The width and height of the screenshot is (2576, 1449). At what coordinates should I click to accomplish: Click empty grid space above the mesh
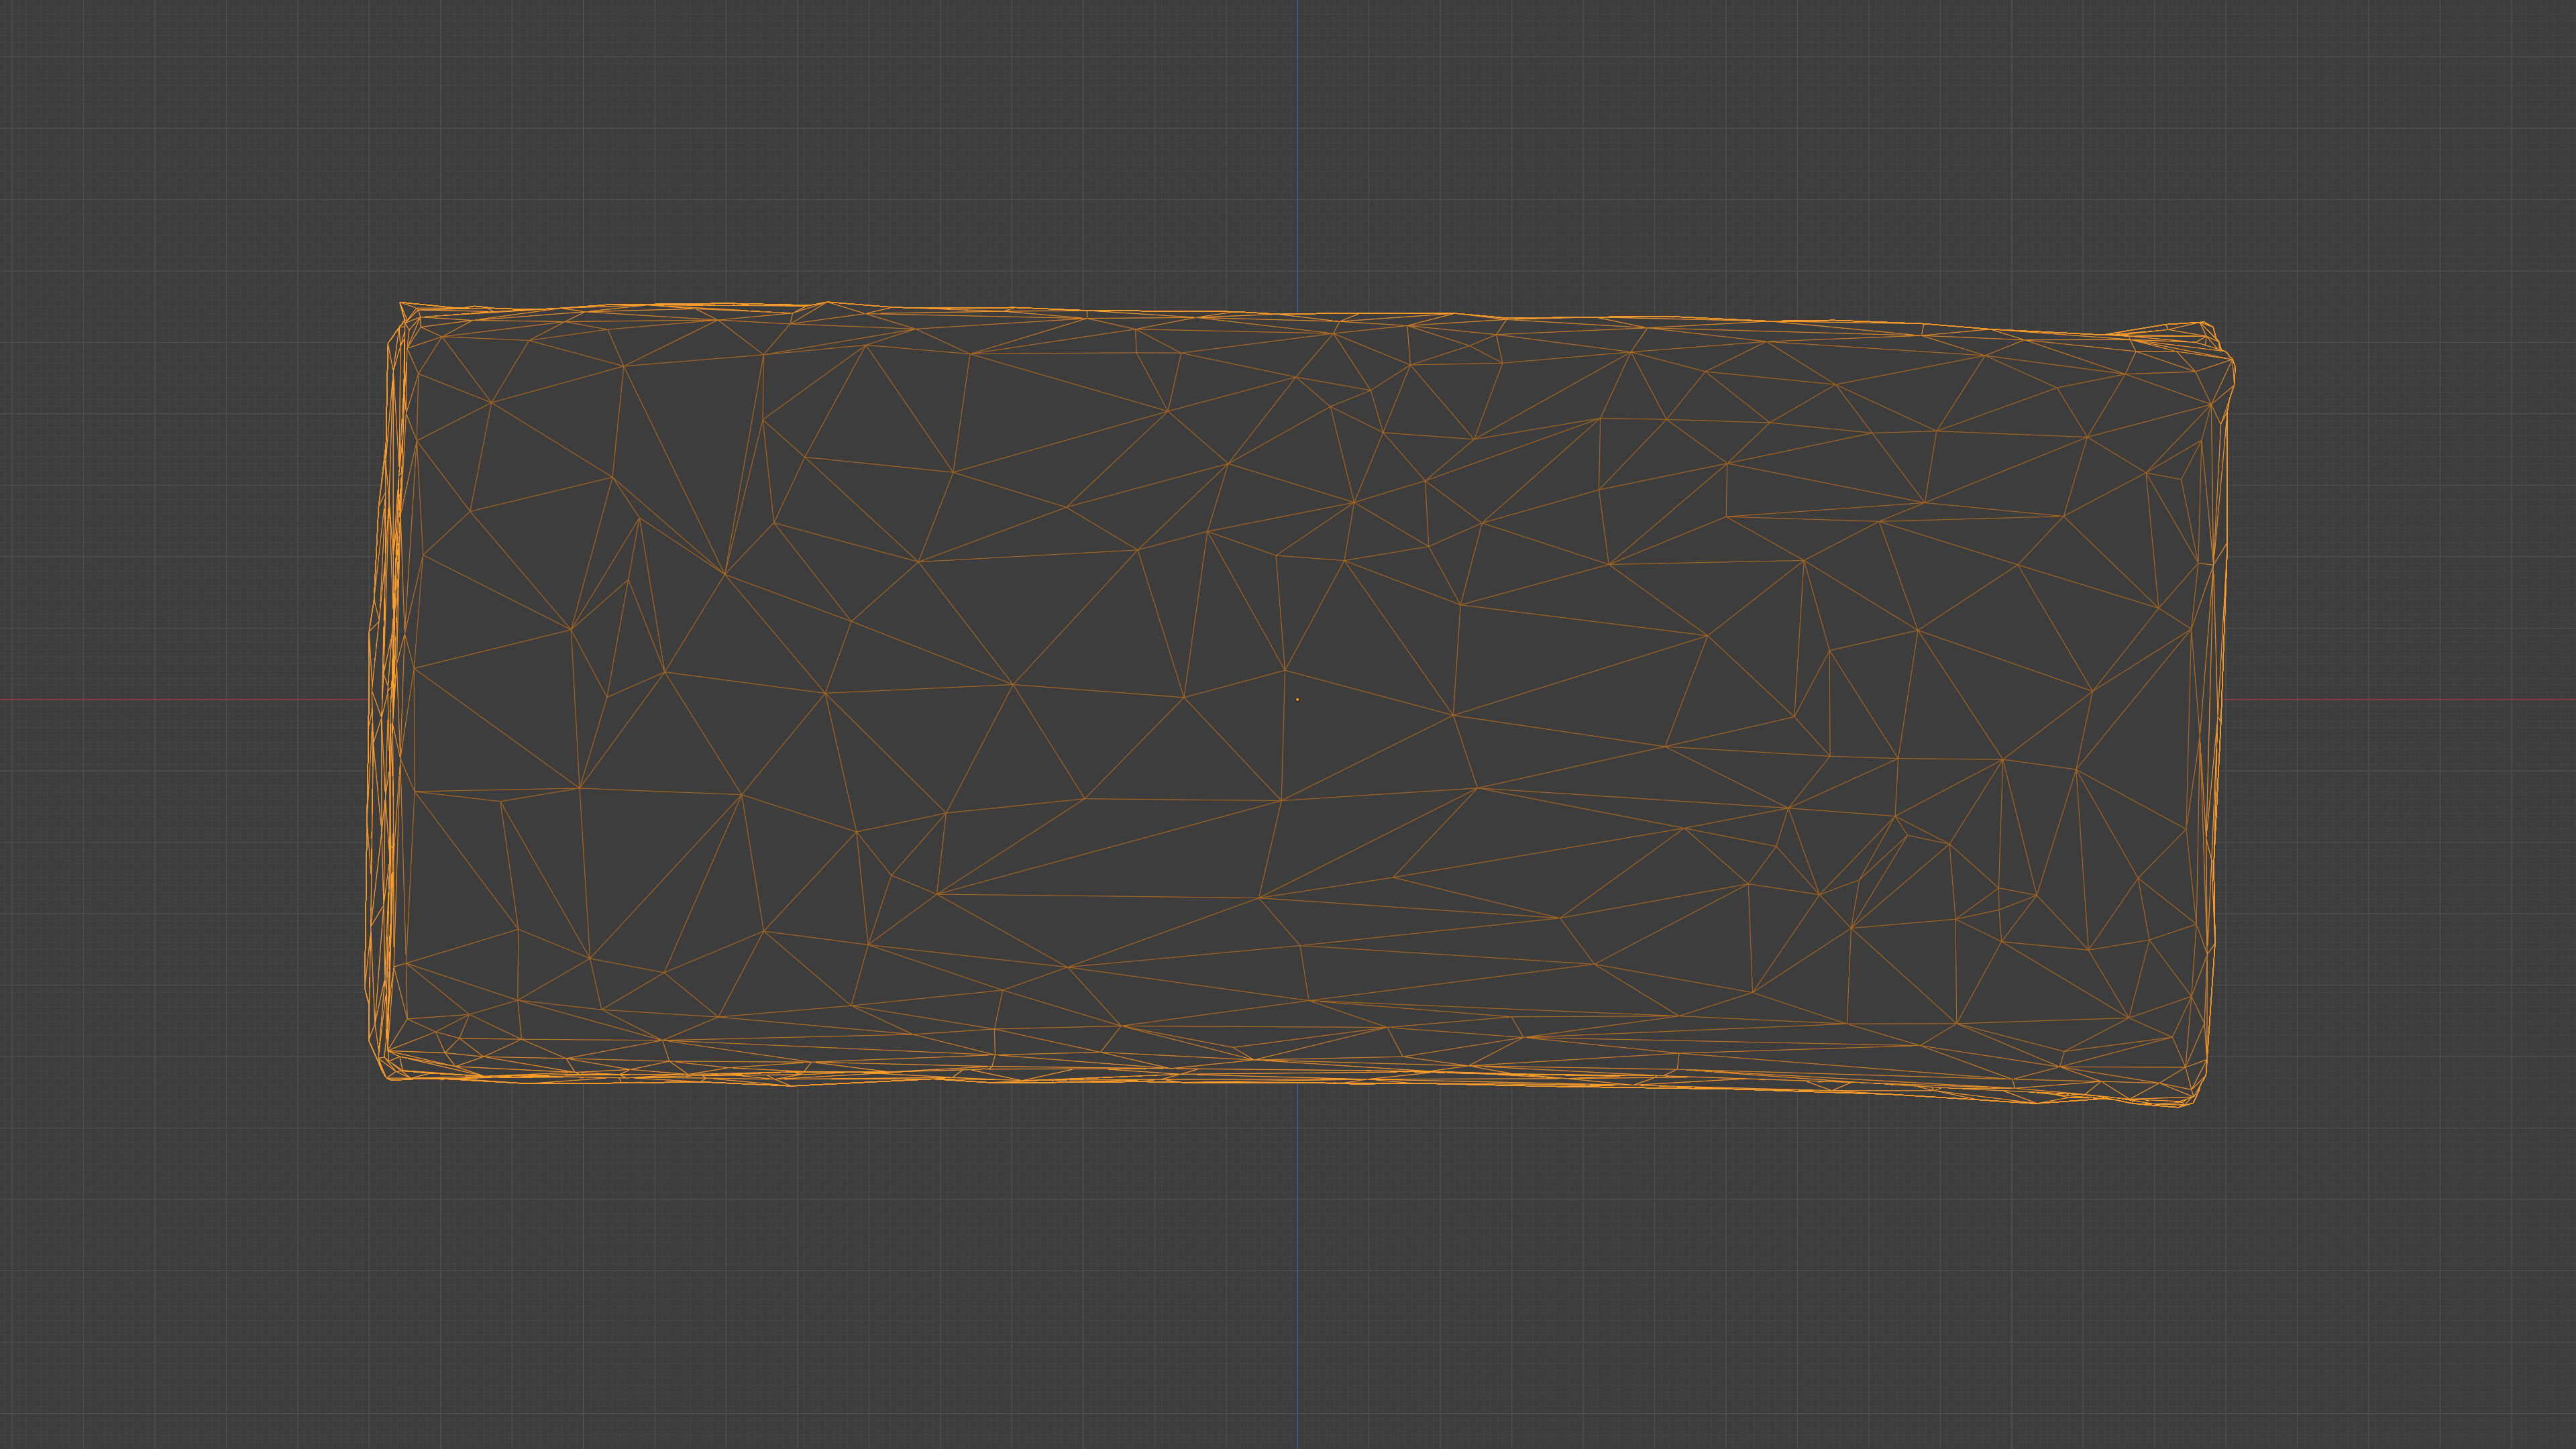tap(900, 150)
